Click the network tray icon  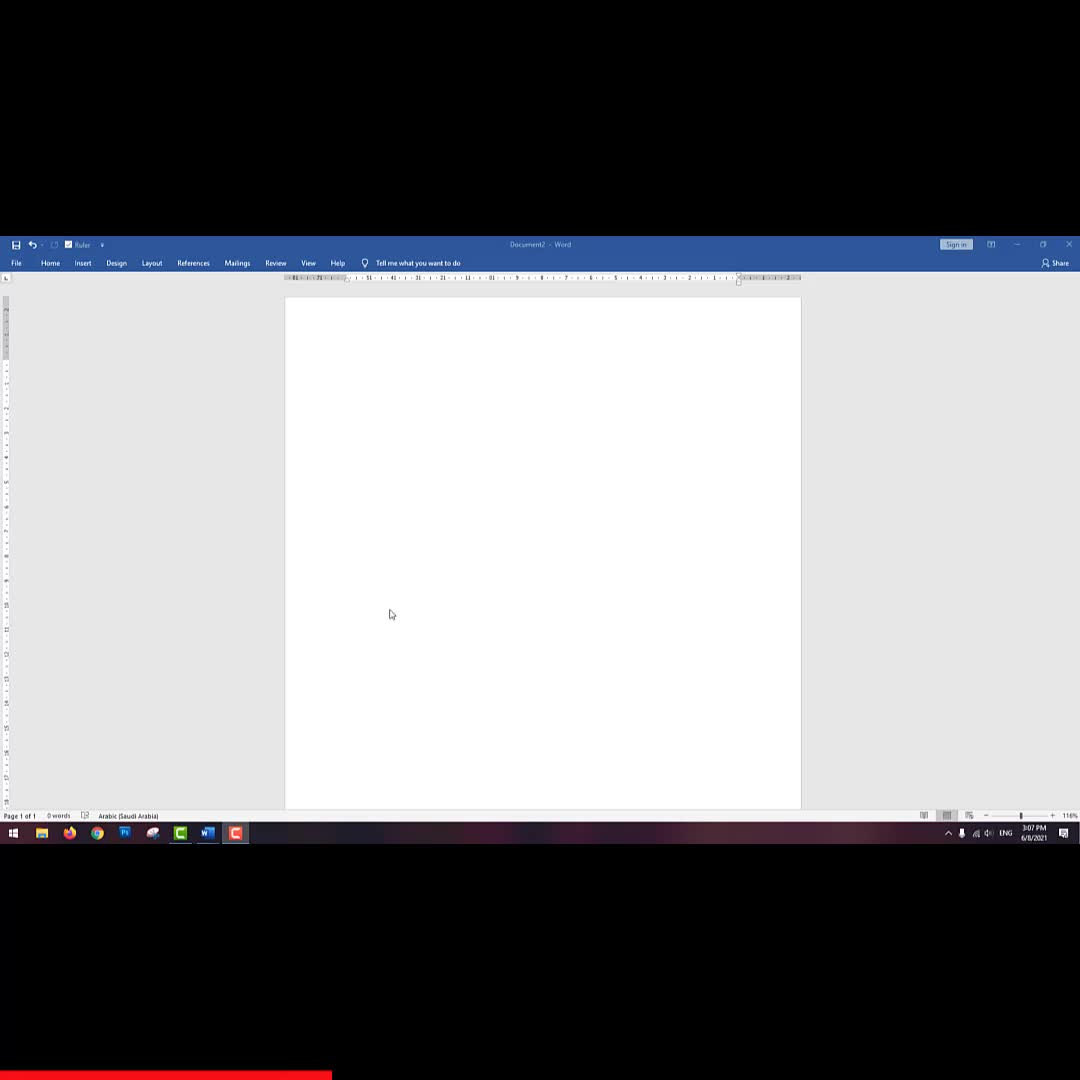[x=976, y=833]
